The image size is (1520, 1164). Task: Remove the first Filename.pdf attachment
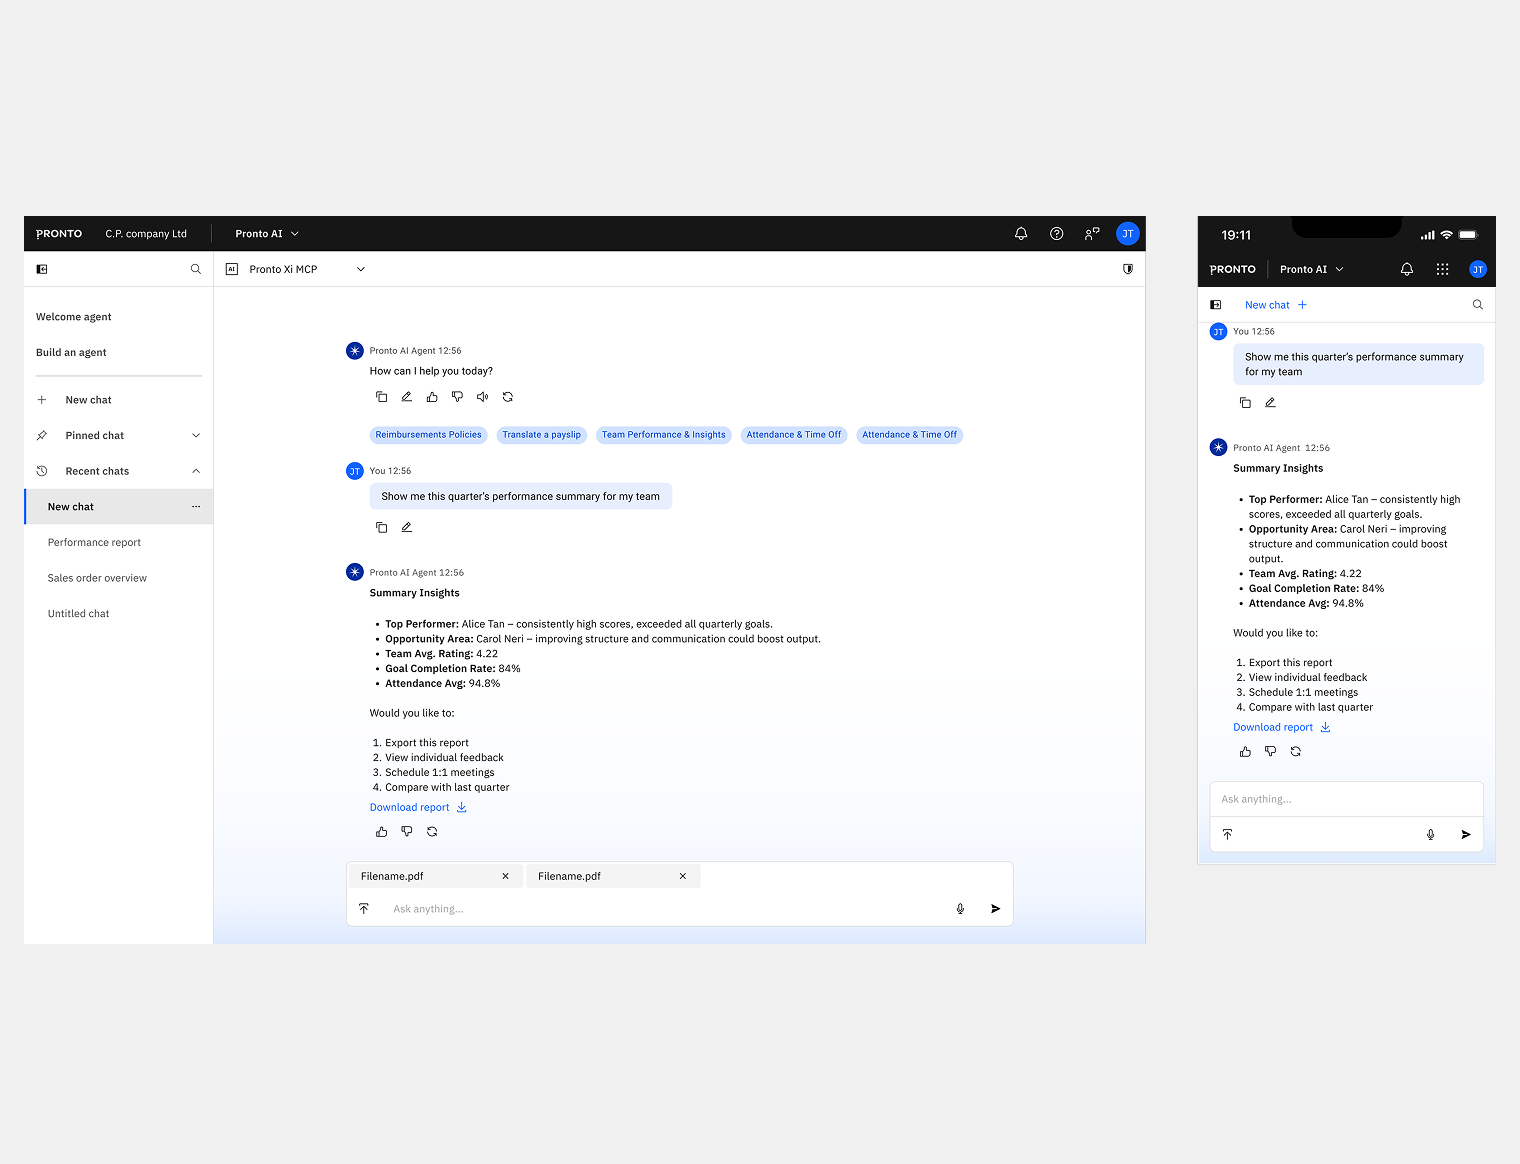505,876
